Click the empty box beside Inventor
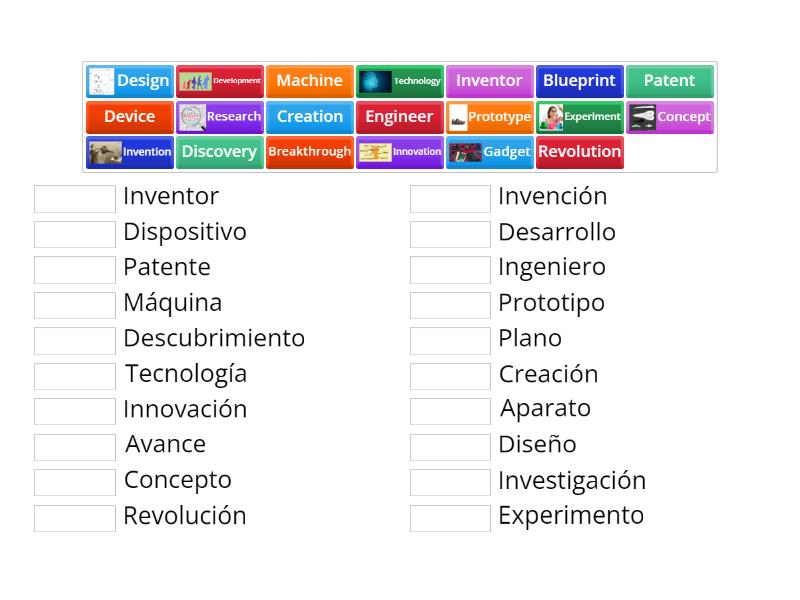 click(x=73, y=198)
